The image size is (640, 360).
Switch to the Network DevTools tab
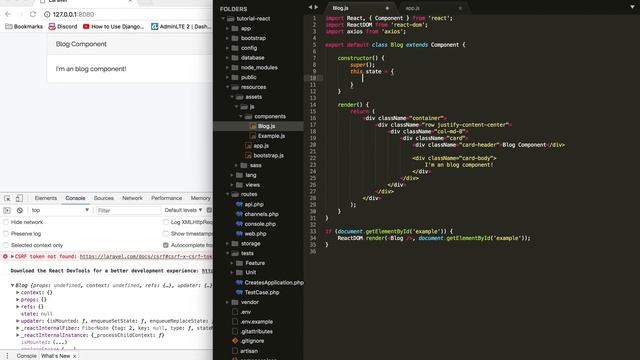(132, 198)
